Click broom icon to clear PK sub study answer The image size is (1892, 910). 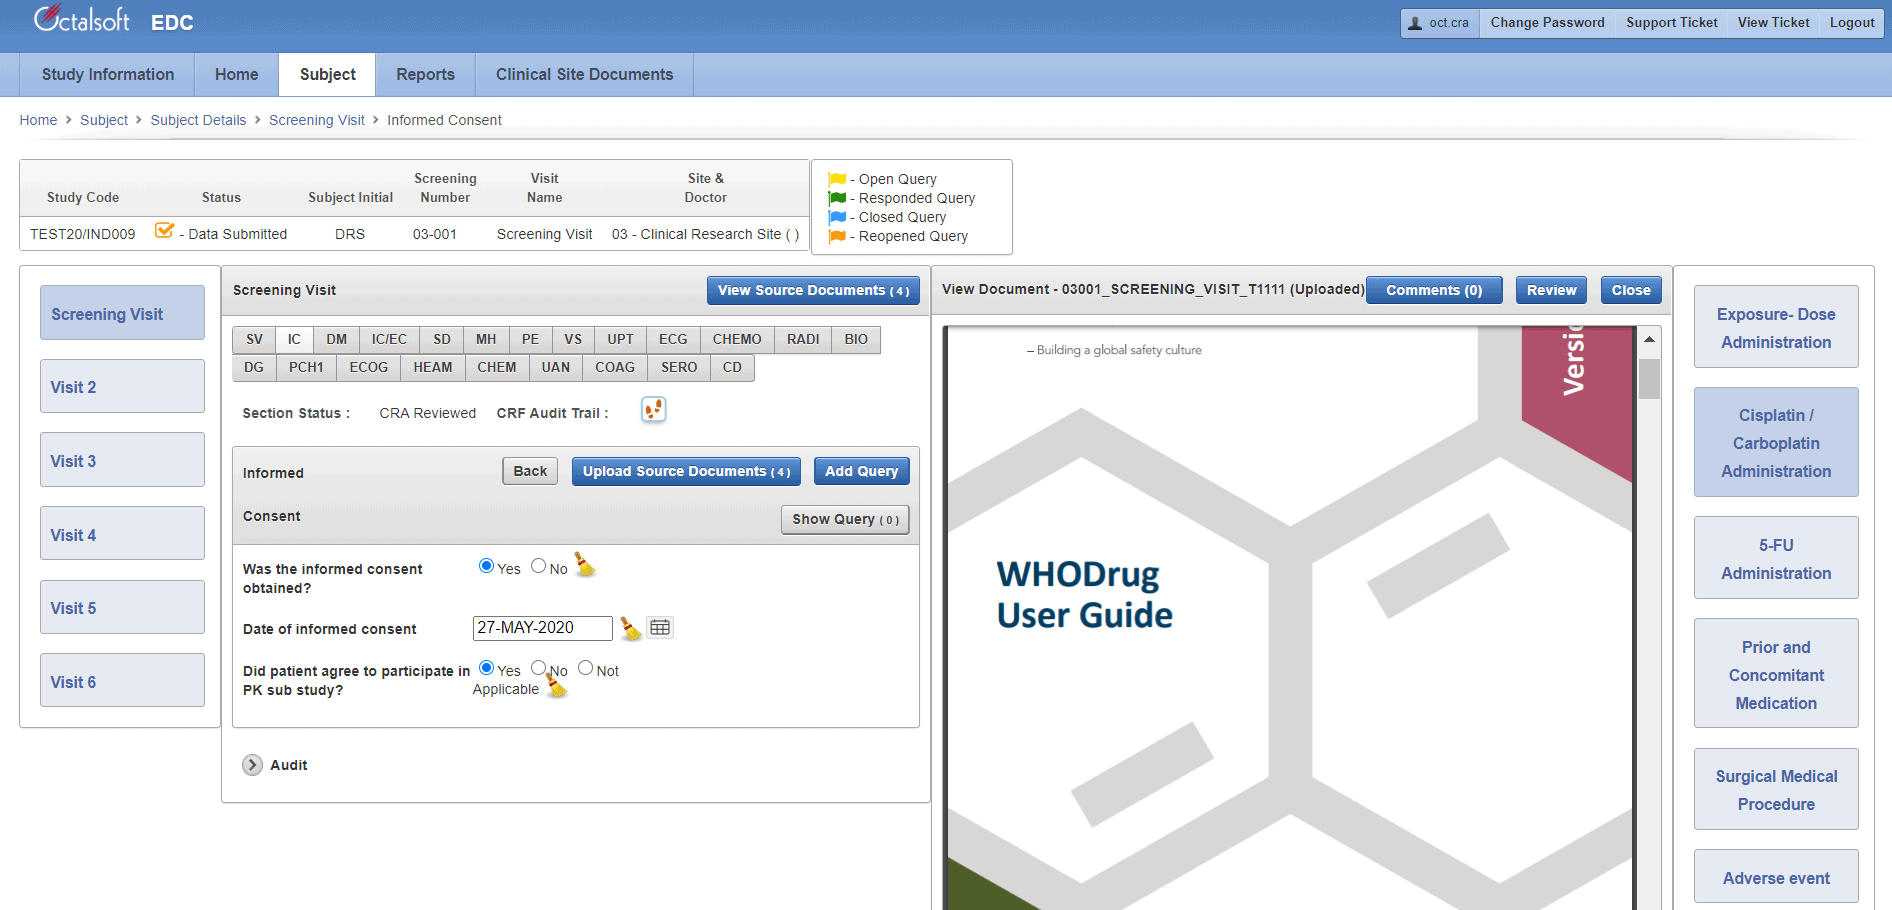[556, 686]
